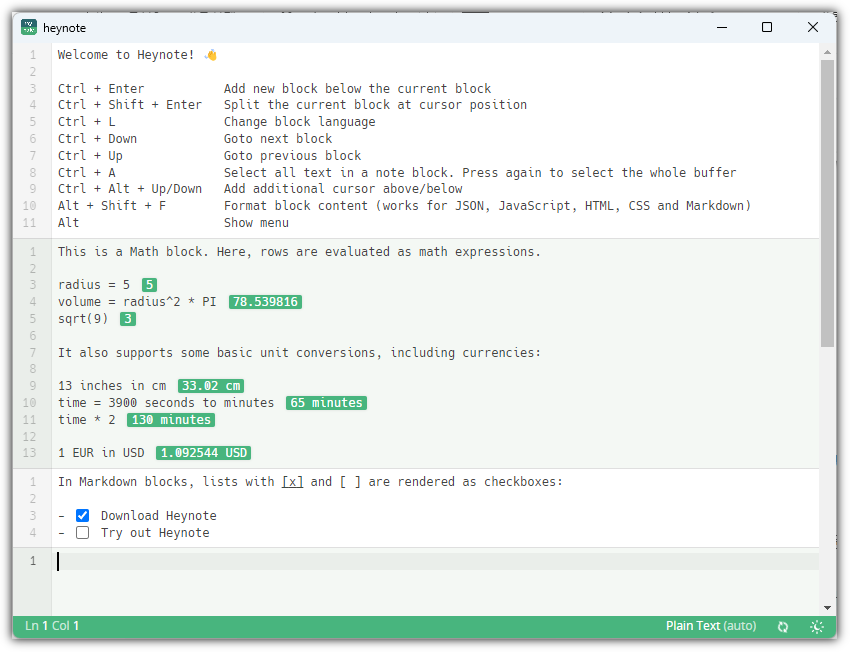Screen dimensions: 850x652
Task: Click the 33.02 cm result badge
Action: pyautogui.click(x=211, y=386)
